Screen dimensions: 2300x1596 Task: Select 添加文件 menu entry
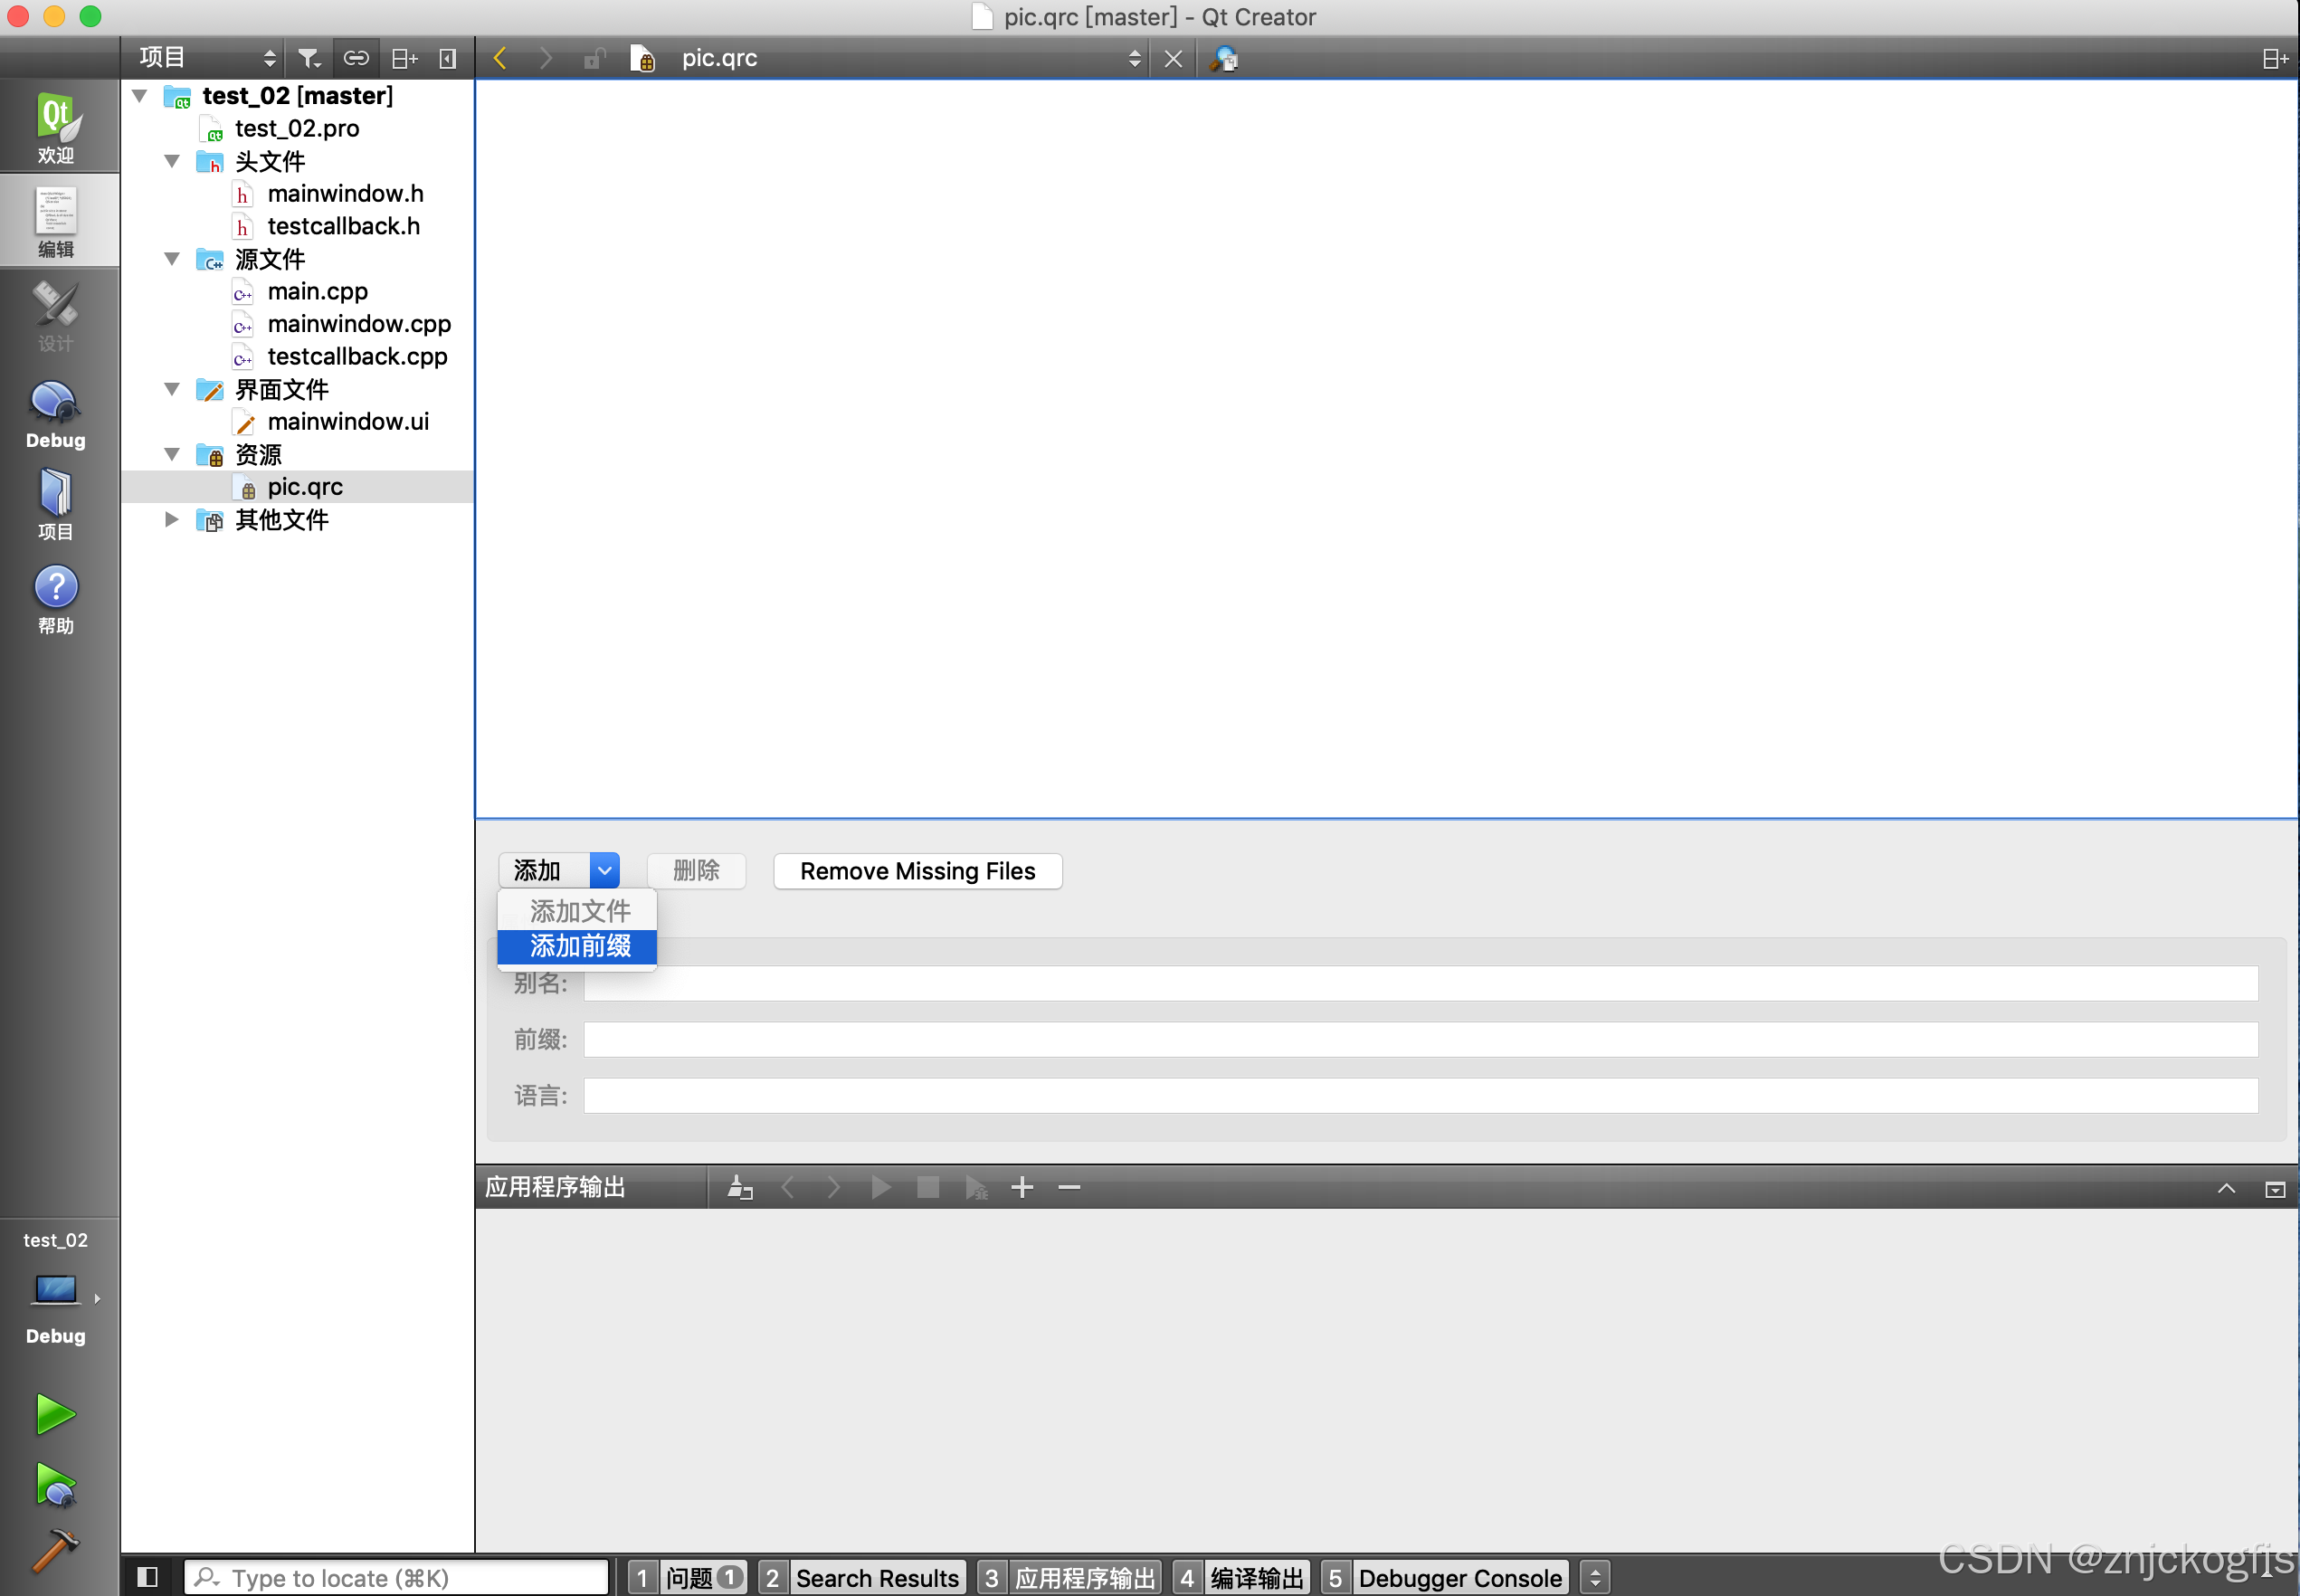(580, 910)
